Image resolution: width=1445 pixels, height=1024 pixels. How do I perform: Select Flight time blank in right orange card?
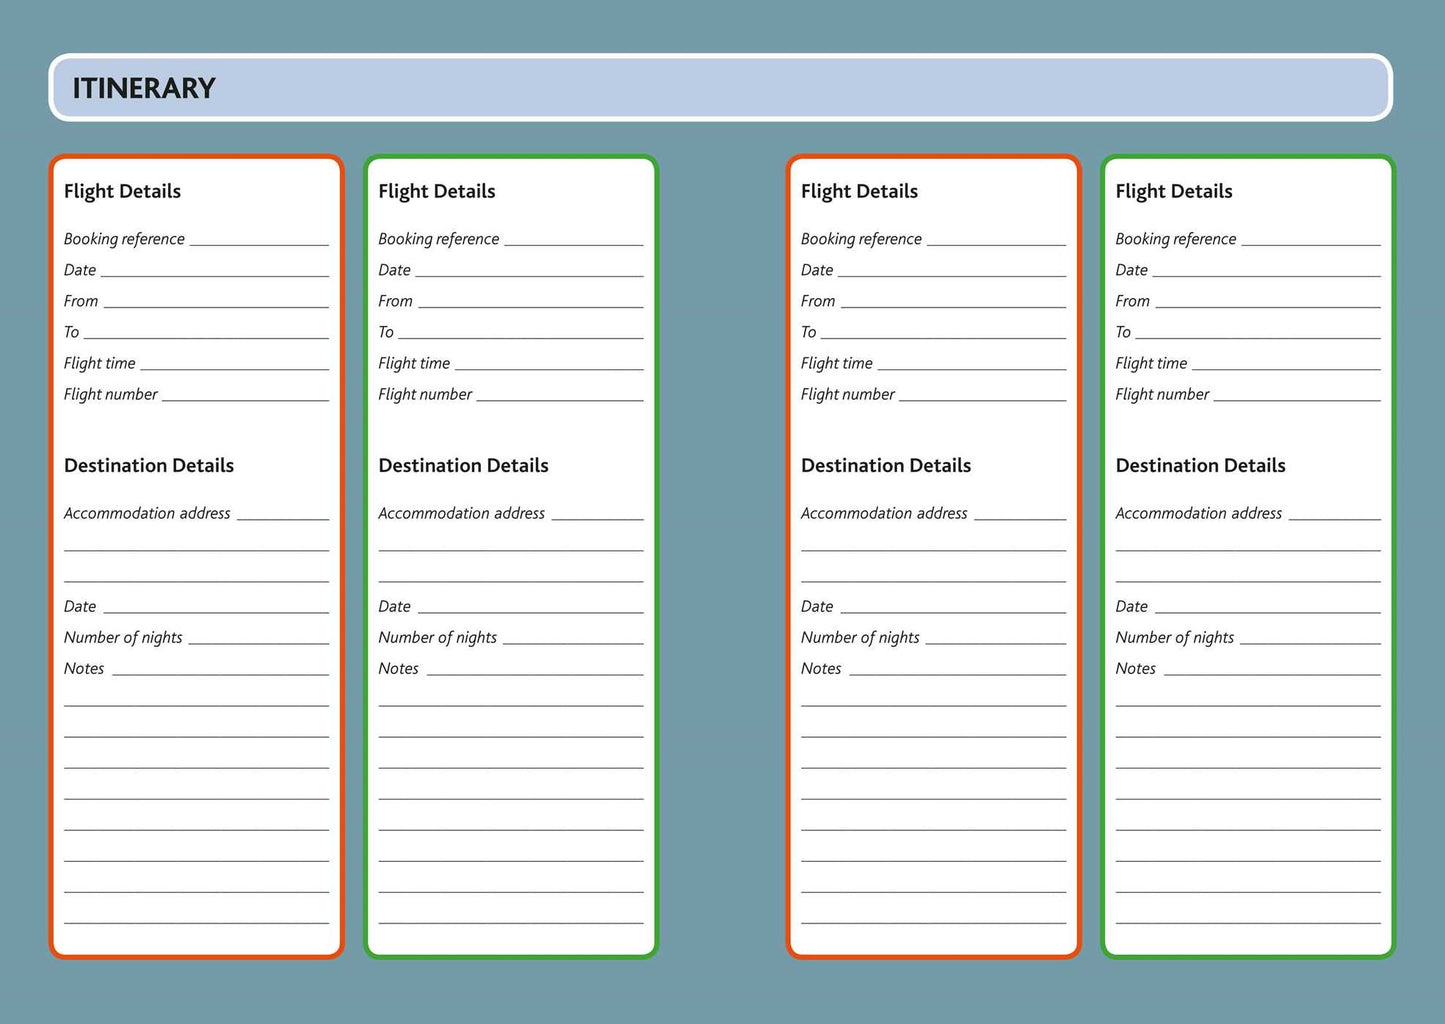pyautogui.click(x=973, y=364)
